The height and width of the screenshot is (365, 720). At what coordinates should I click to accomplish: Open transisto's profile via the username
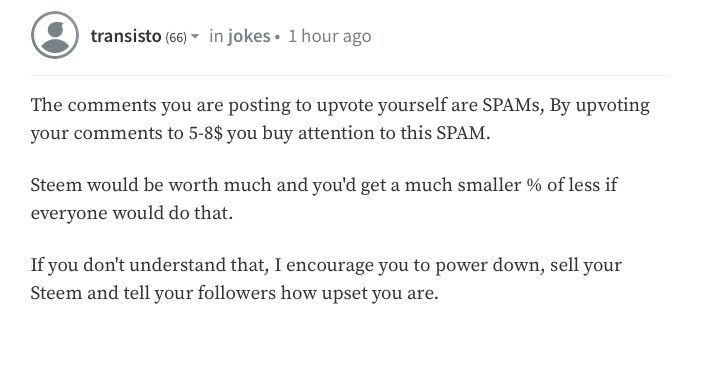coord(126,36)
